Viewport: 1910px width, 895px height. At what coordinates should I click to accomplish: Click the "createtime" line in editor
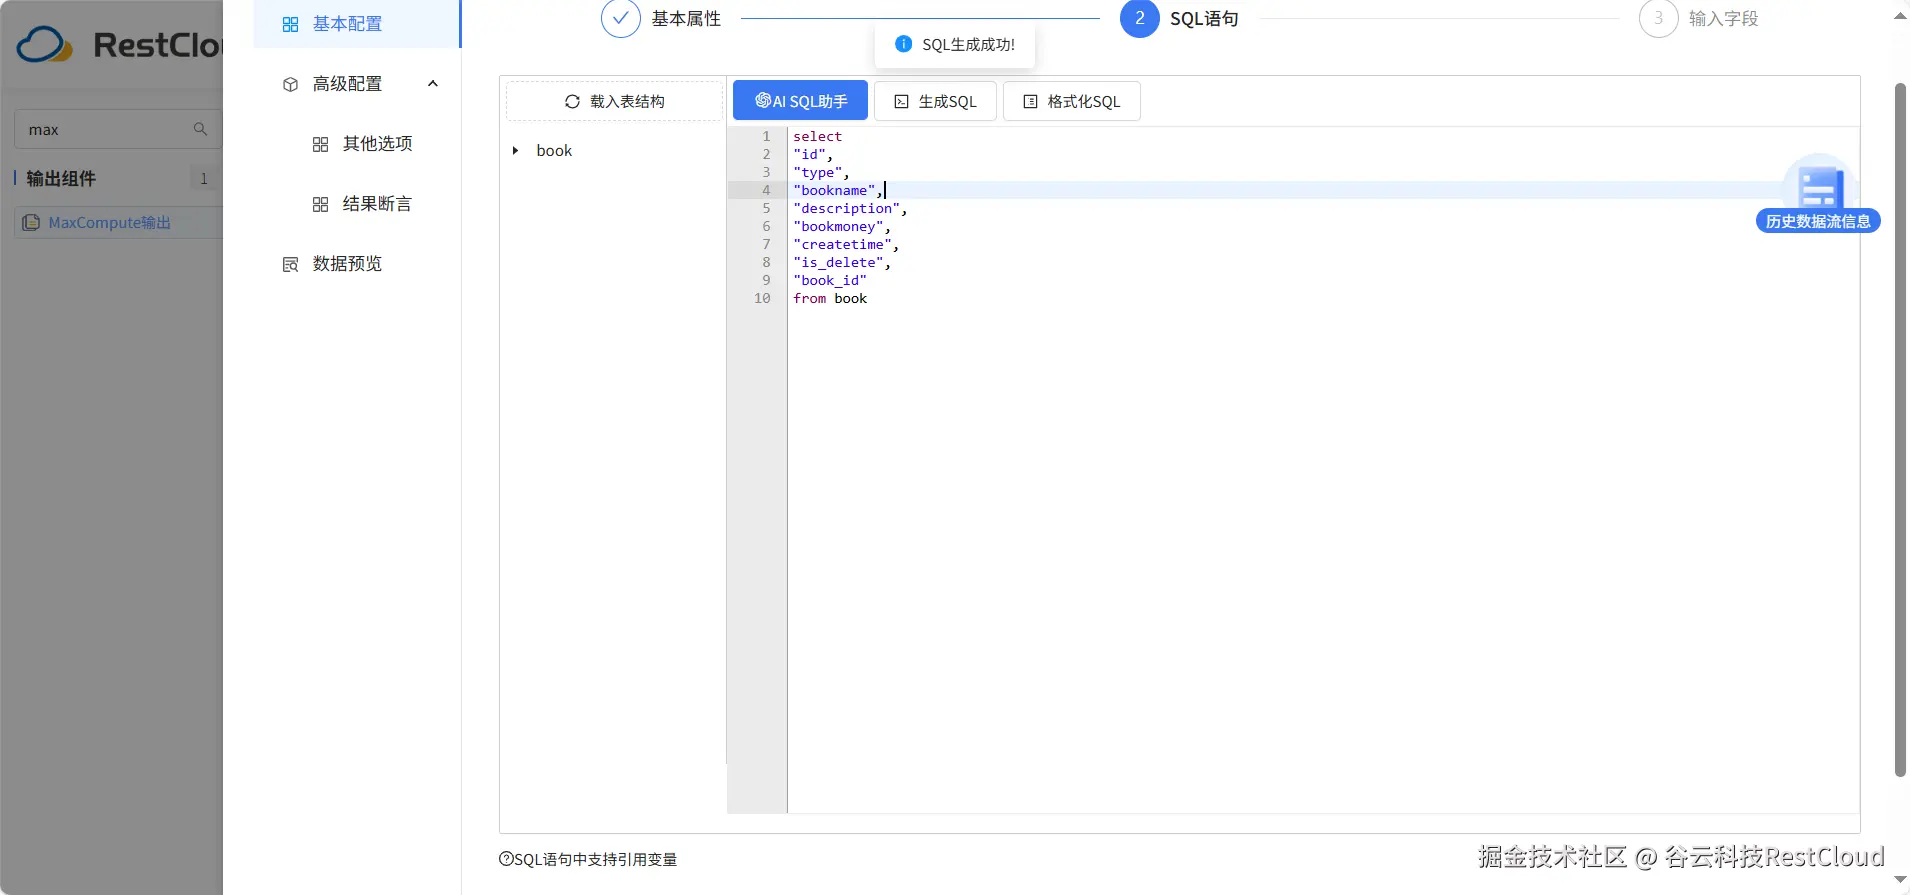point(846,244)
